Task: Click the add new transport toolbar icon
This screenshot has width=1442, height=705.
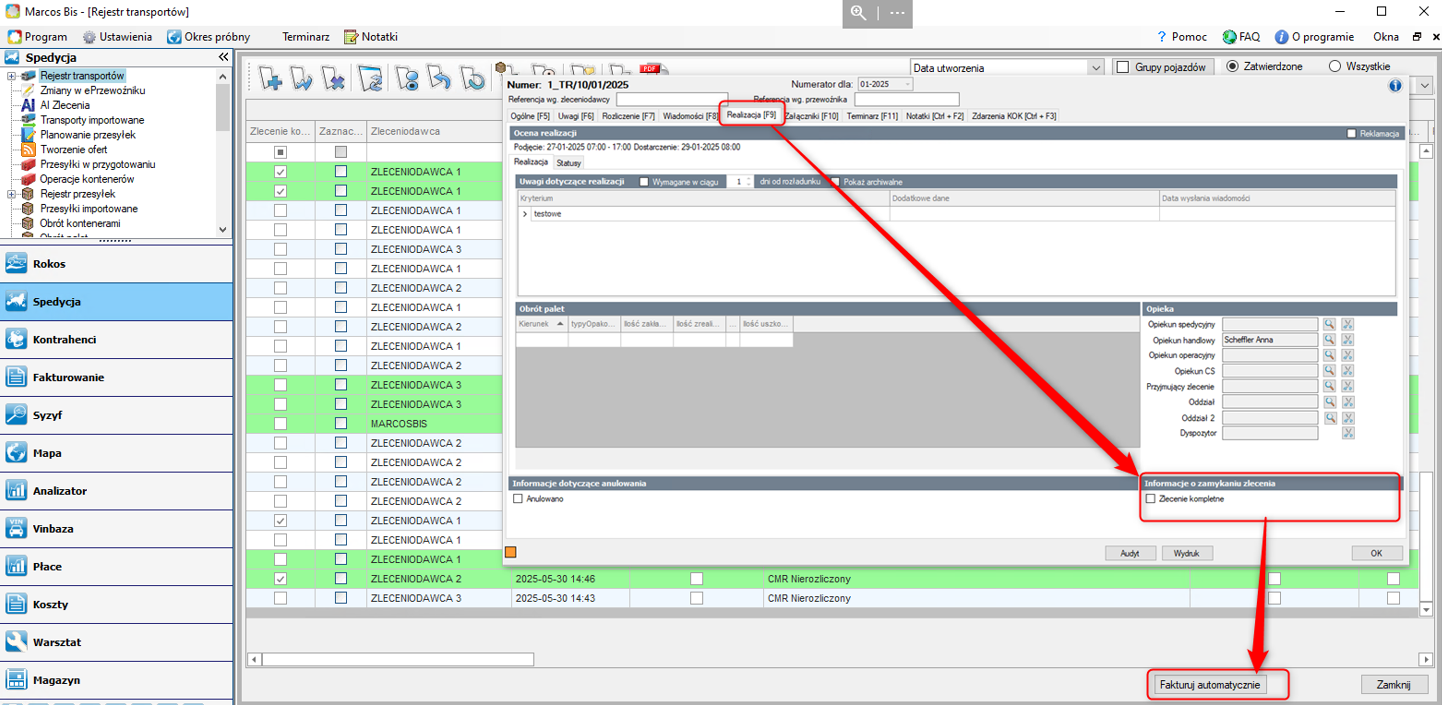Action: 270,78
